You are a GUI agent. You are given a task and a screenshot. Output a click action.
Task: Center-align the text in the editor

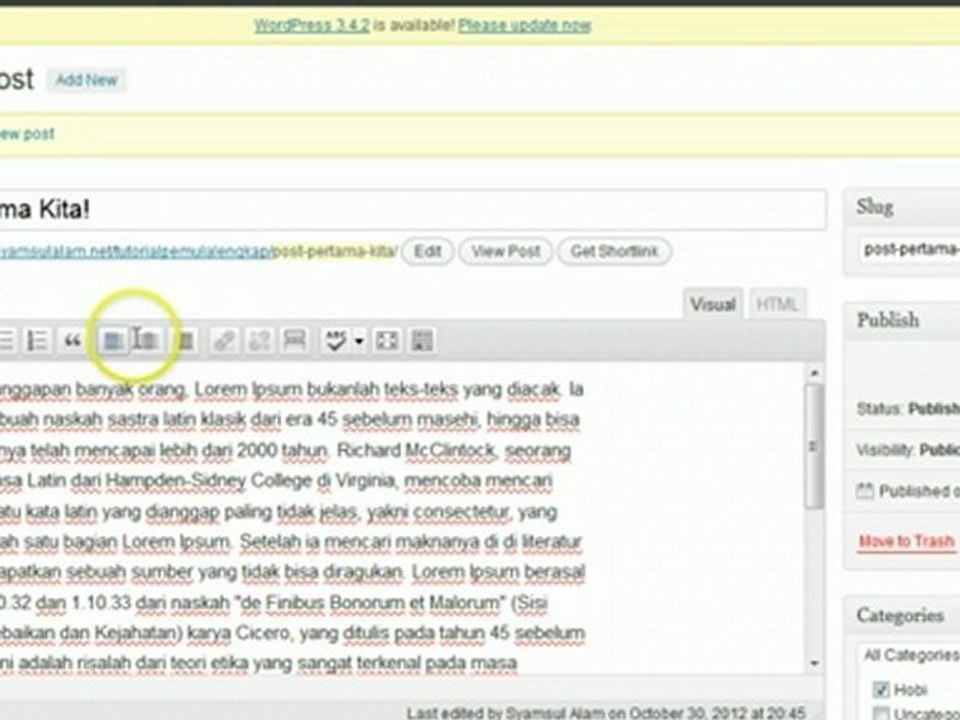(x=148, y=340)
